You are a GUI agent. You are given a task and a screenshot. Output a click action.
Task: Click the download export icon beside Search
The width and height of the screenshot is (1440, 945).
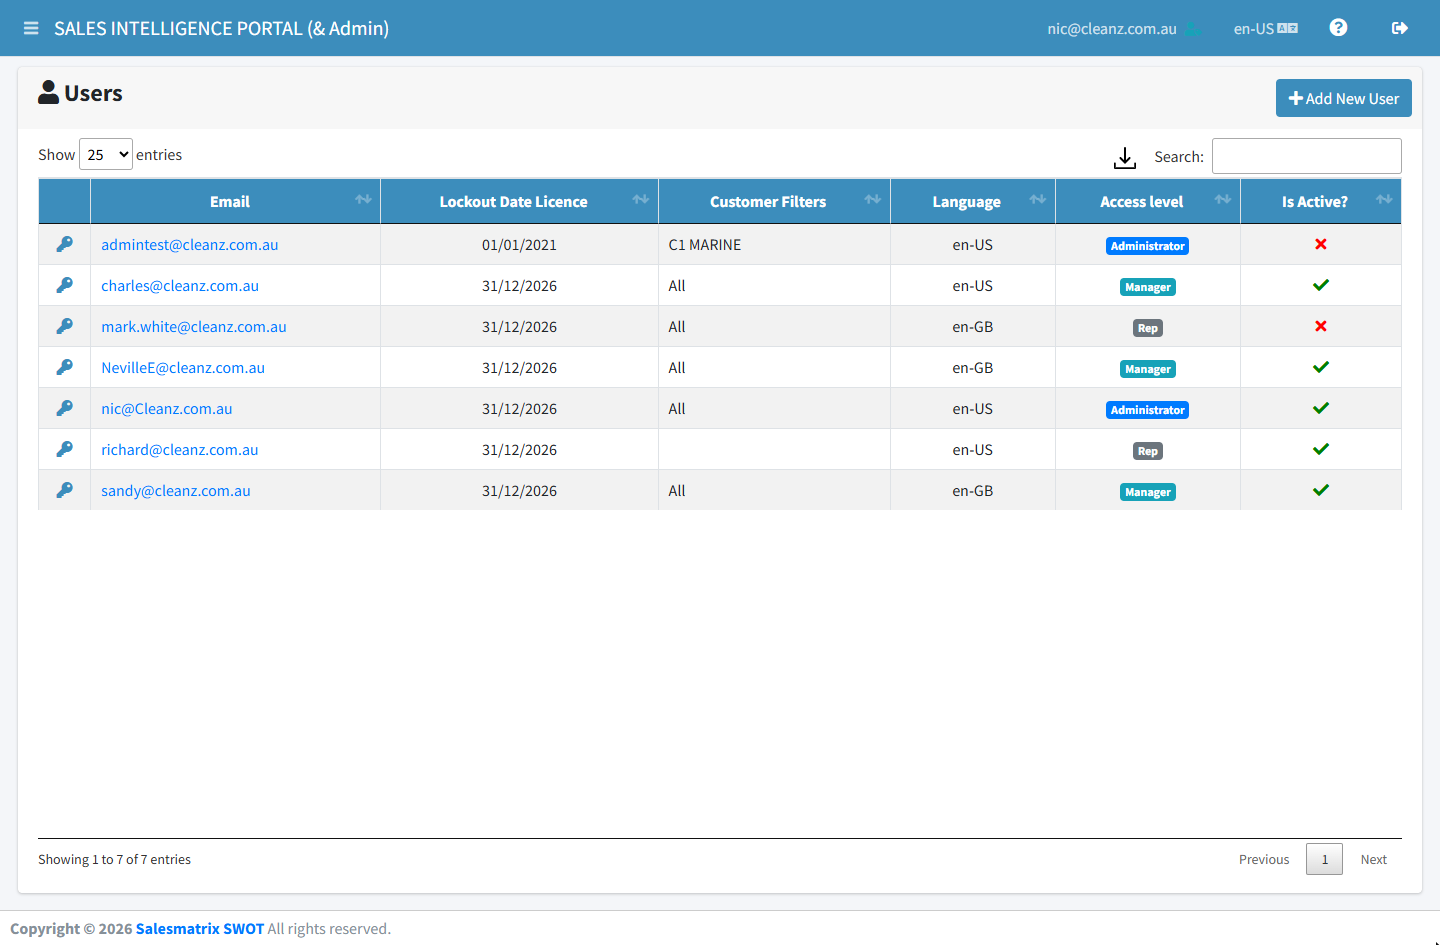pyautogui.click(x=1125, y=157)
